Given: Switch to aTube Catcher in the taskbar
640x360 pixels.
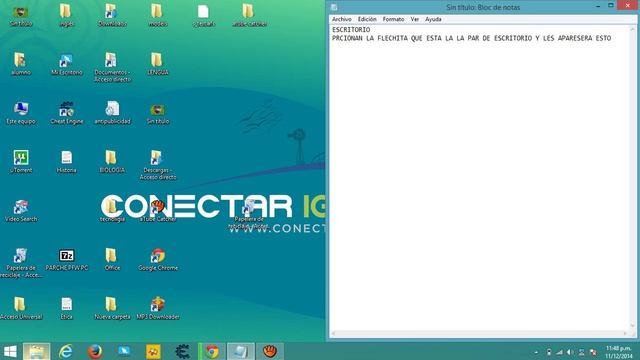Looking at the screenshot, I should click(269, 351).
